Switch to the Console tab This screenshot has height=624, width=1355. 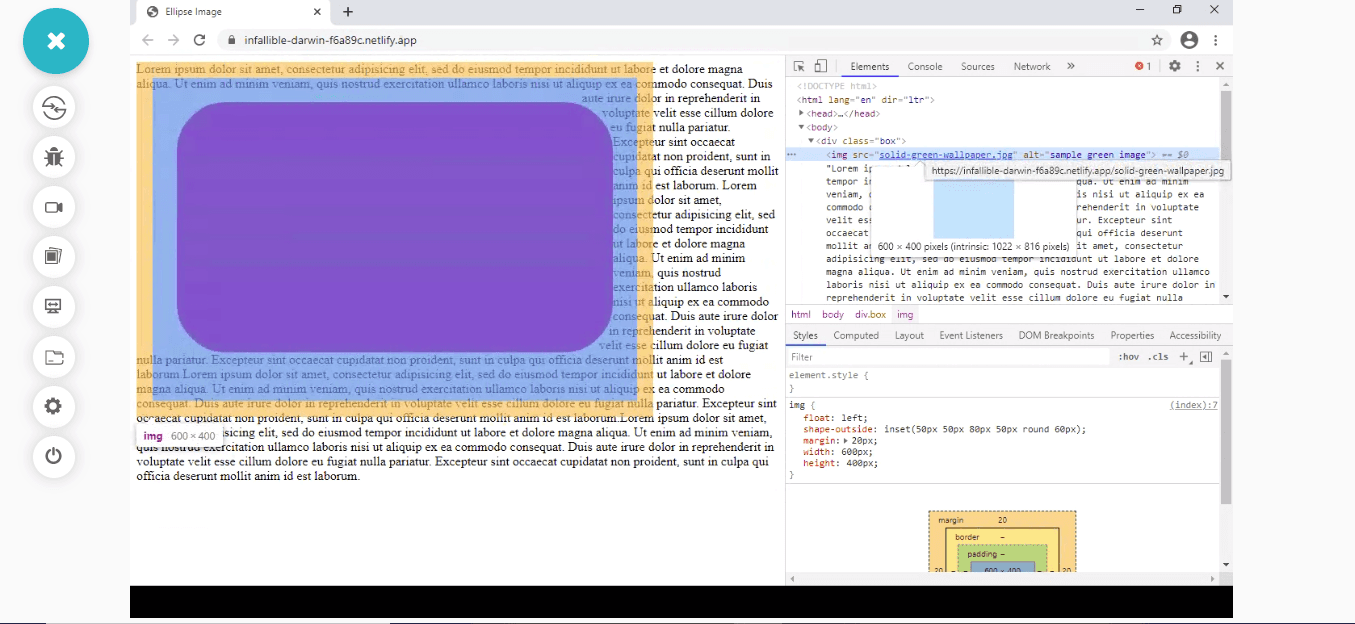coord(925,67)
